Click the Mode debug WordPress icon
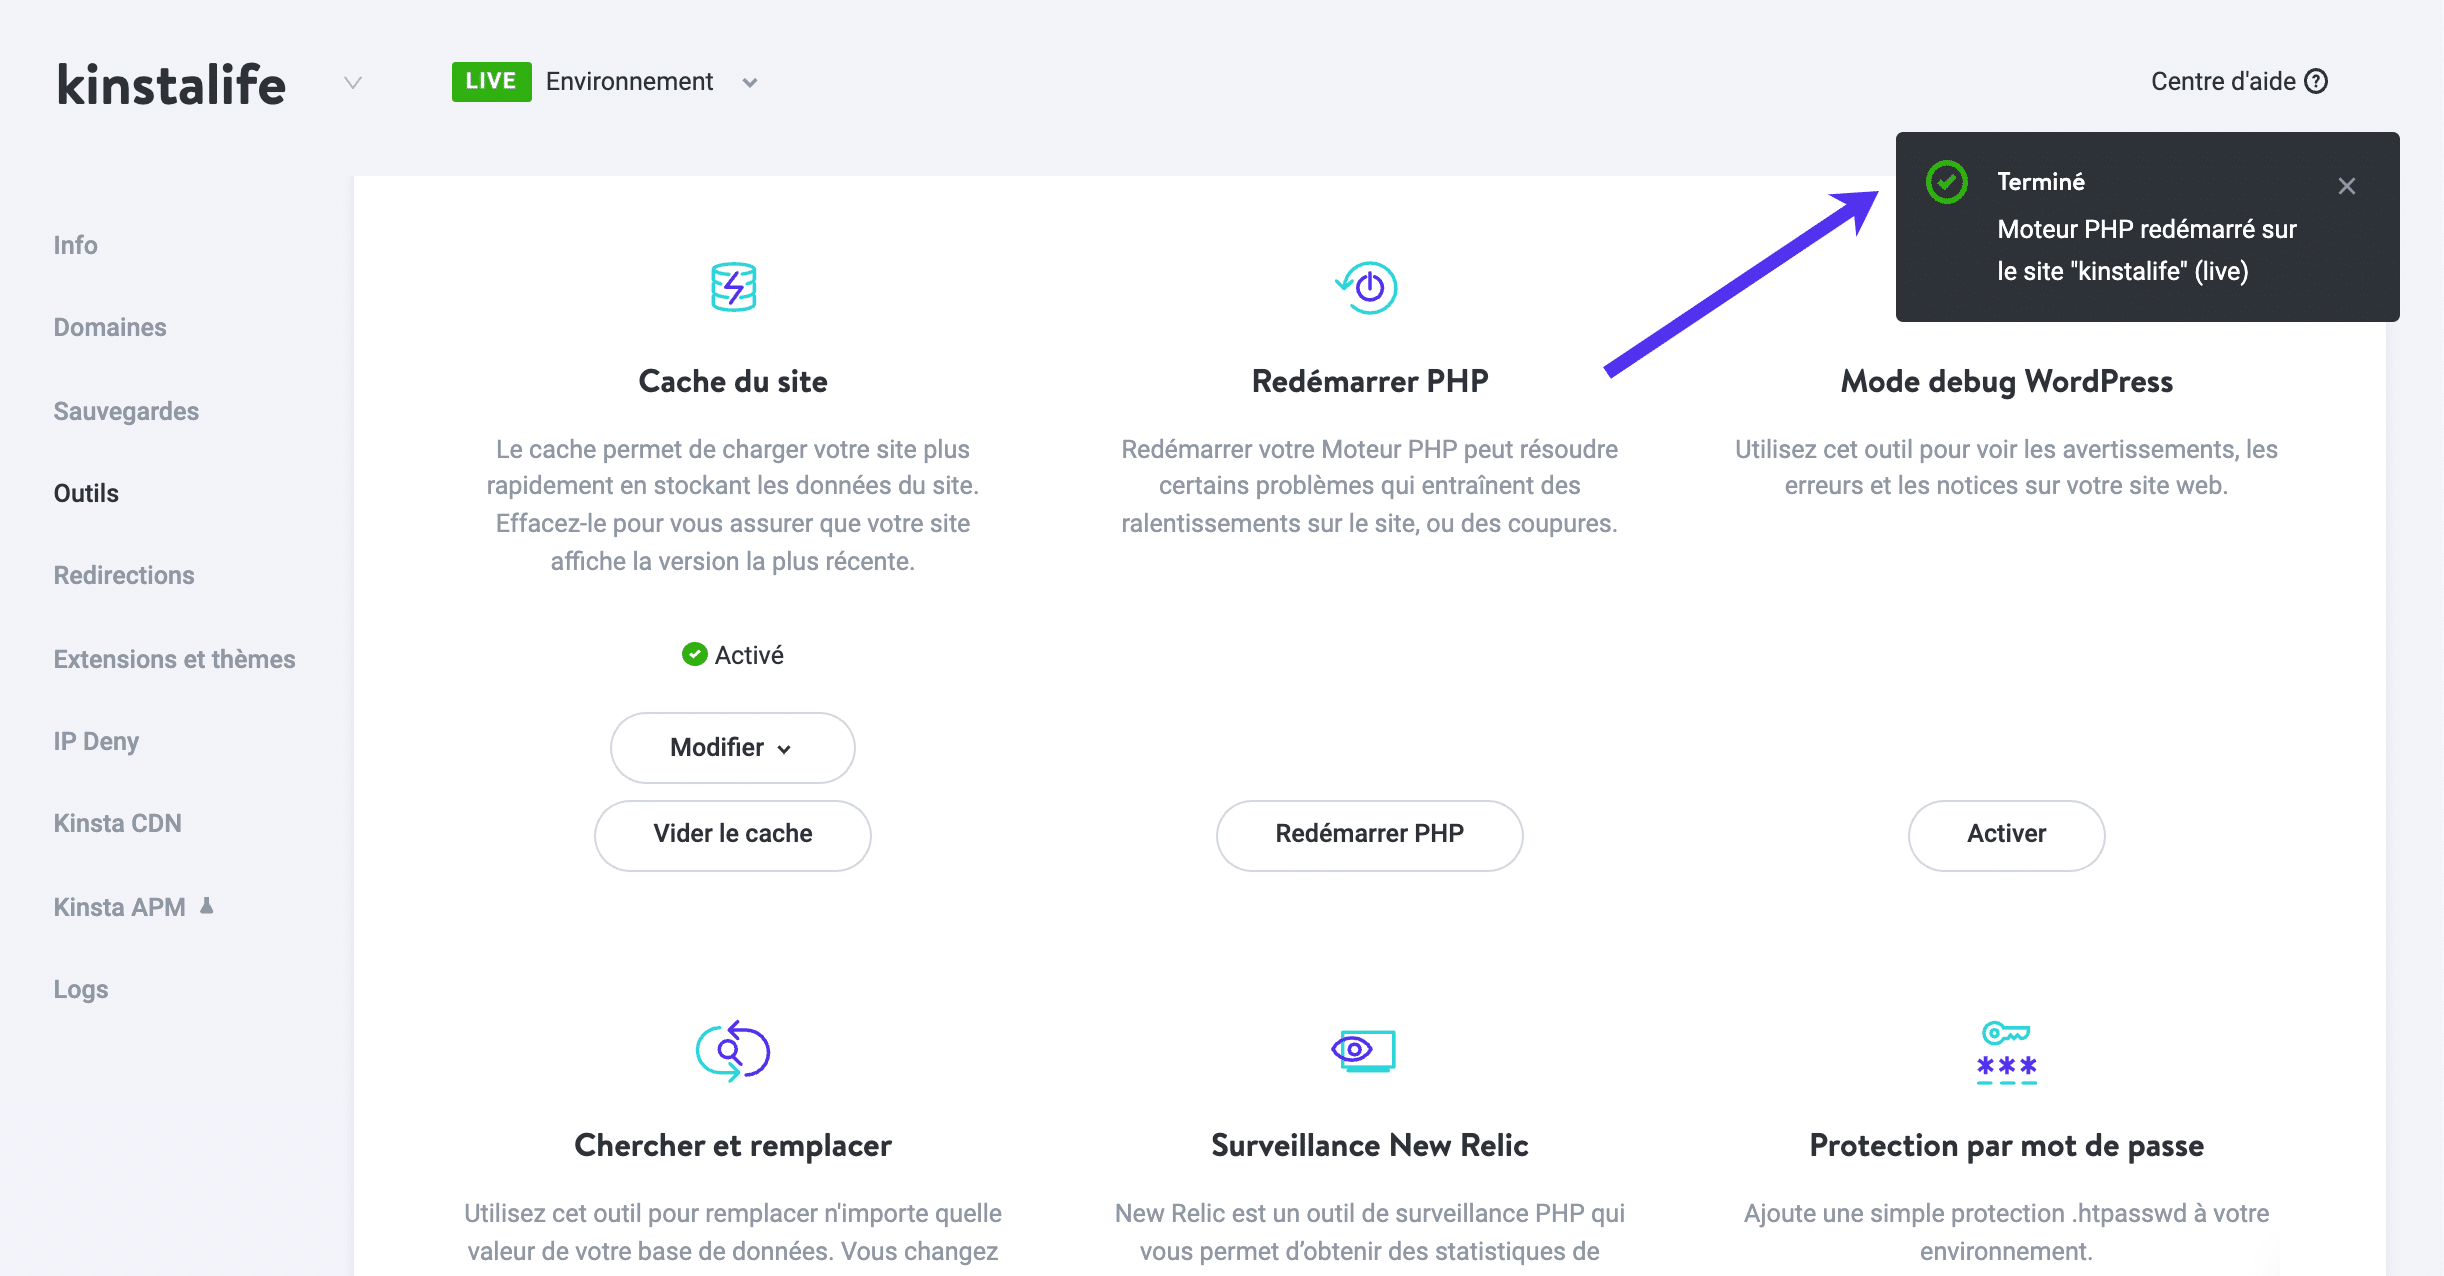Image resolution: width=2444 pixels, height=1276 pixels. click(x=2004, y=288)
